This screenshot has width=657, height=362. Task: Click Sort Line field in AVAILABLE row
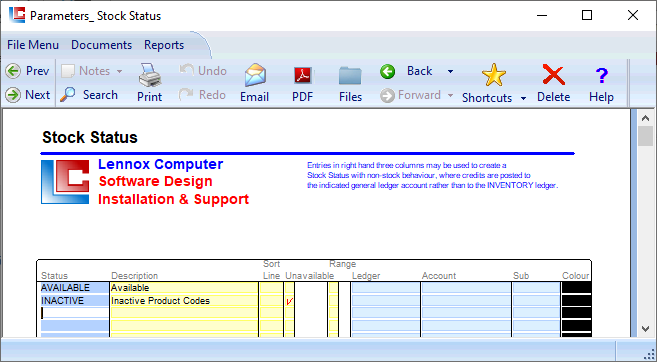pyautogui.click(x=271, y=288)
